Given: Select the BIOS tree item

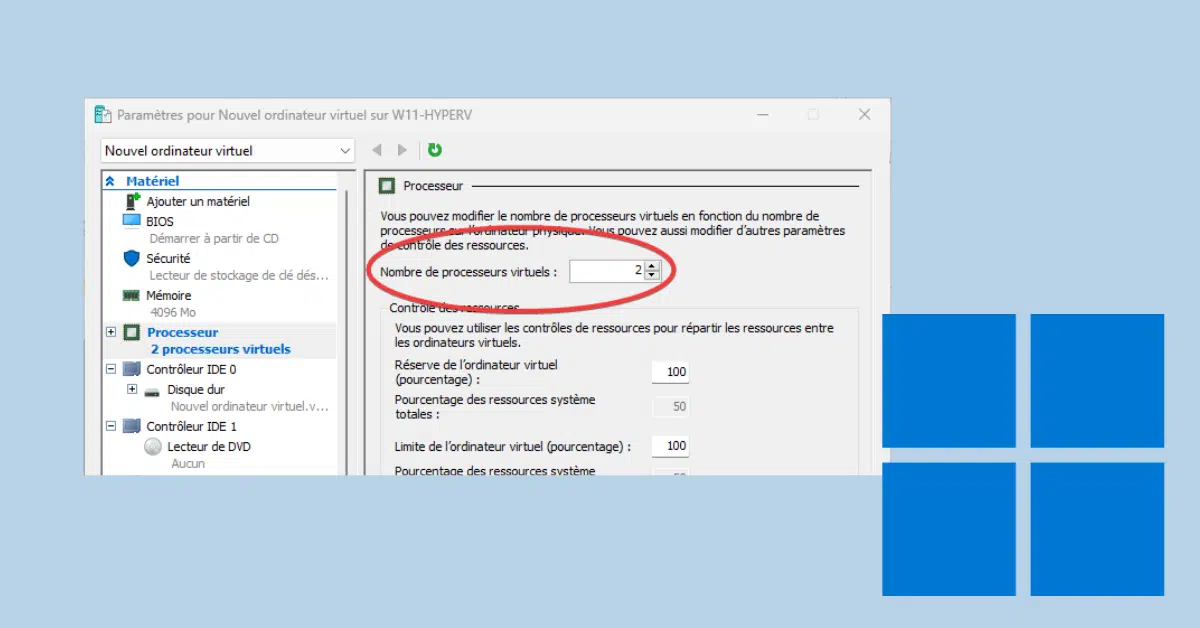Looking at the screenshot, I should [159, 221].
